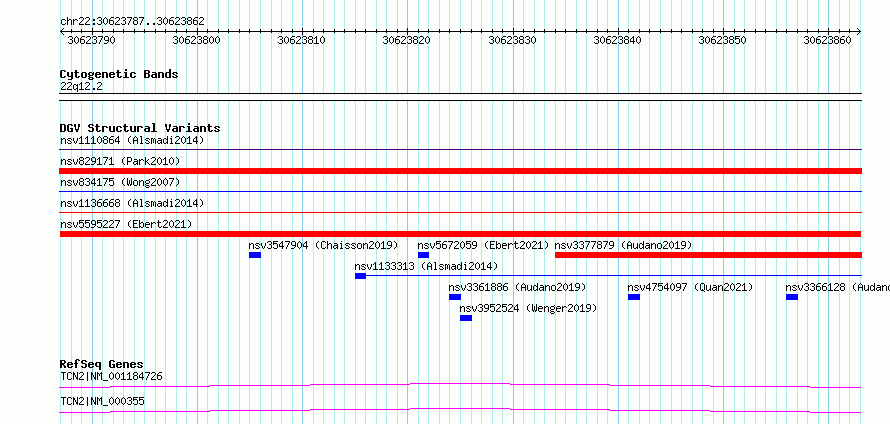Select the blue nsv3361886 variant block
This screenshot has width=890, height=424.
(x=455, y=297)
